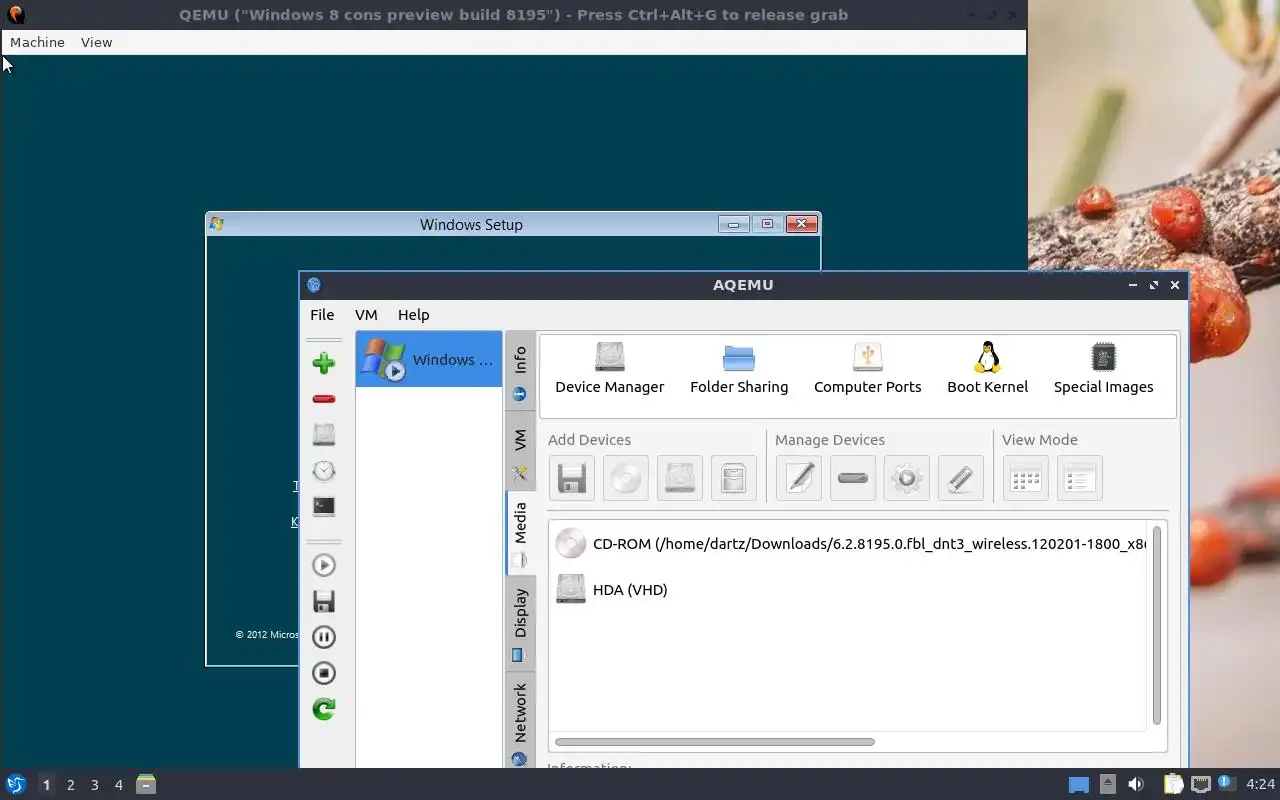
Task: Open the File menu in AQEMU
Action: [322, 314]
